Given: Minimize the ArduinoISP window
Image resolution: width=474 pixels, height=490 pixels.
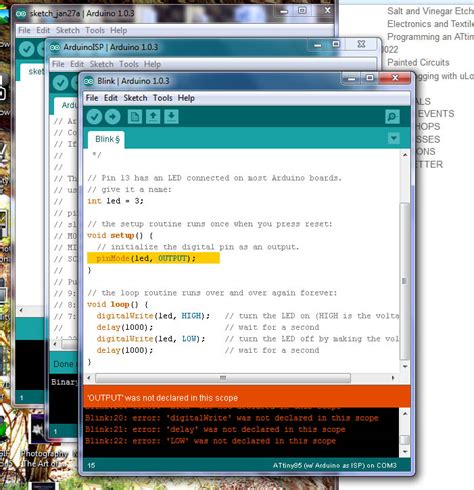Looking at the screenshot, I should click(x=318, y=45).
